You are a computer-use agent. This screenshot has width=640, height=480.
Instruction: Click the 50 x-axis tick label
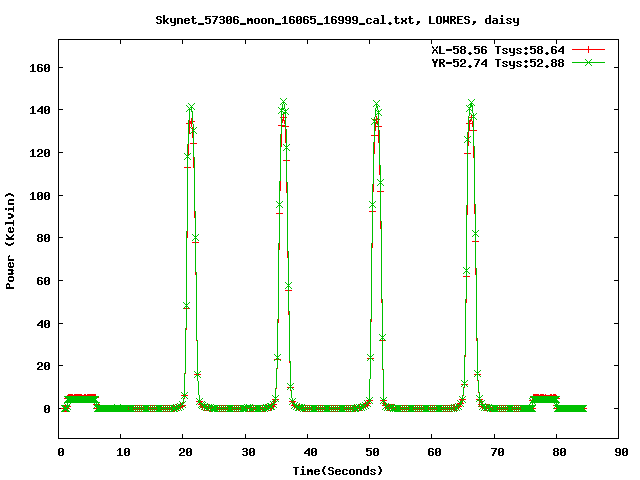tap(372, 452)
